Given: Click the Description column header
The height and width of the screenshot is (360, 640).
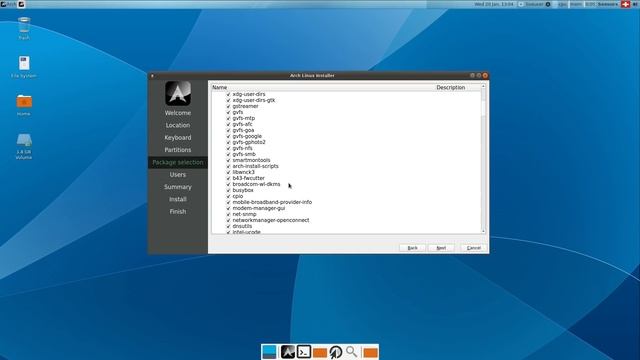Looking at the screenshot, I should pyautogui.click(x=451, y=87).
